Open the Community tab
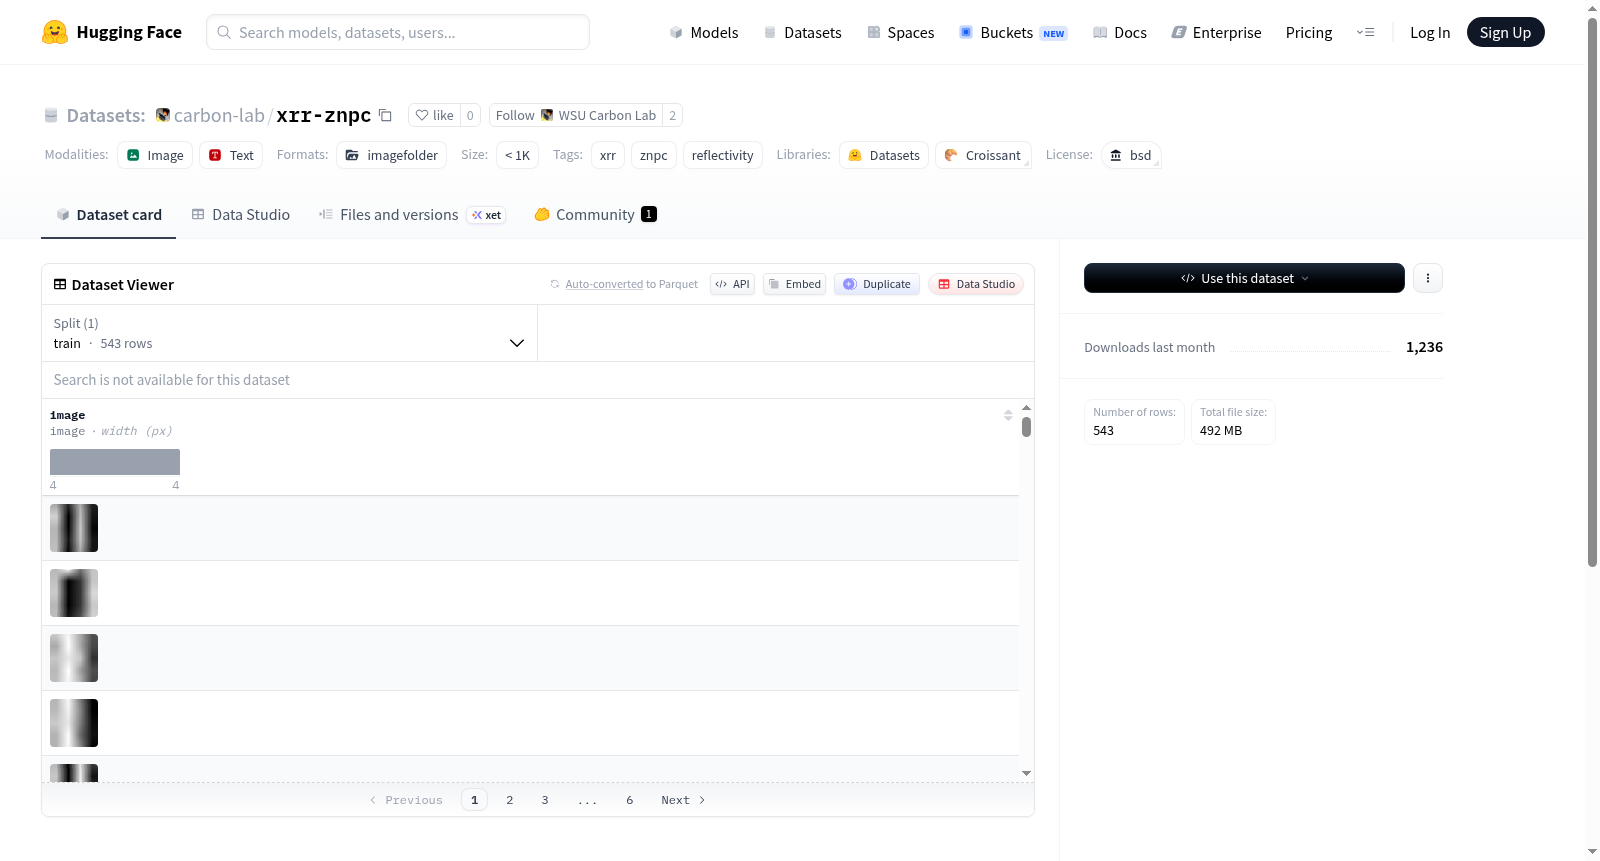The image size is (1600, 861). [x=595, y=214]
